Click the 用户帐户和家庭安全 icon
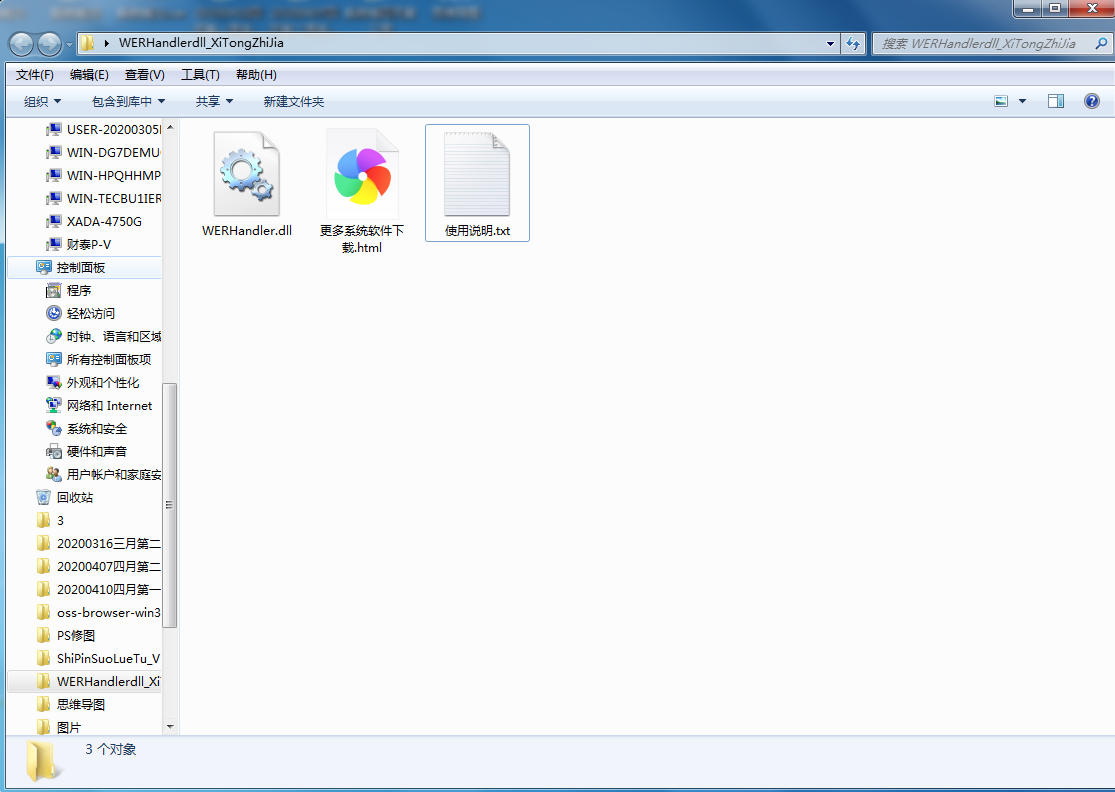Screen dimensions: 1115x792 pyautogui.click(x=53, y=474)
